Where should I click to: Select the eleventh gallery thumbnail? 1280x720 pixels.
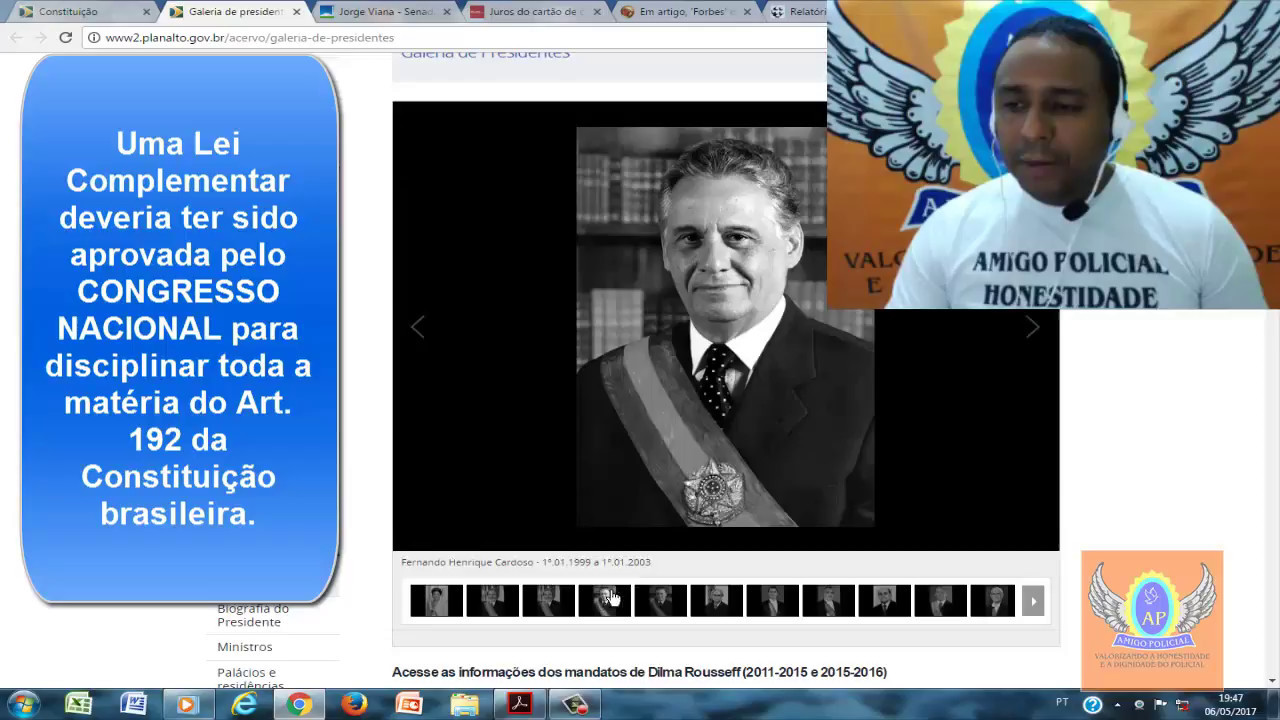tap(993, 601)
